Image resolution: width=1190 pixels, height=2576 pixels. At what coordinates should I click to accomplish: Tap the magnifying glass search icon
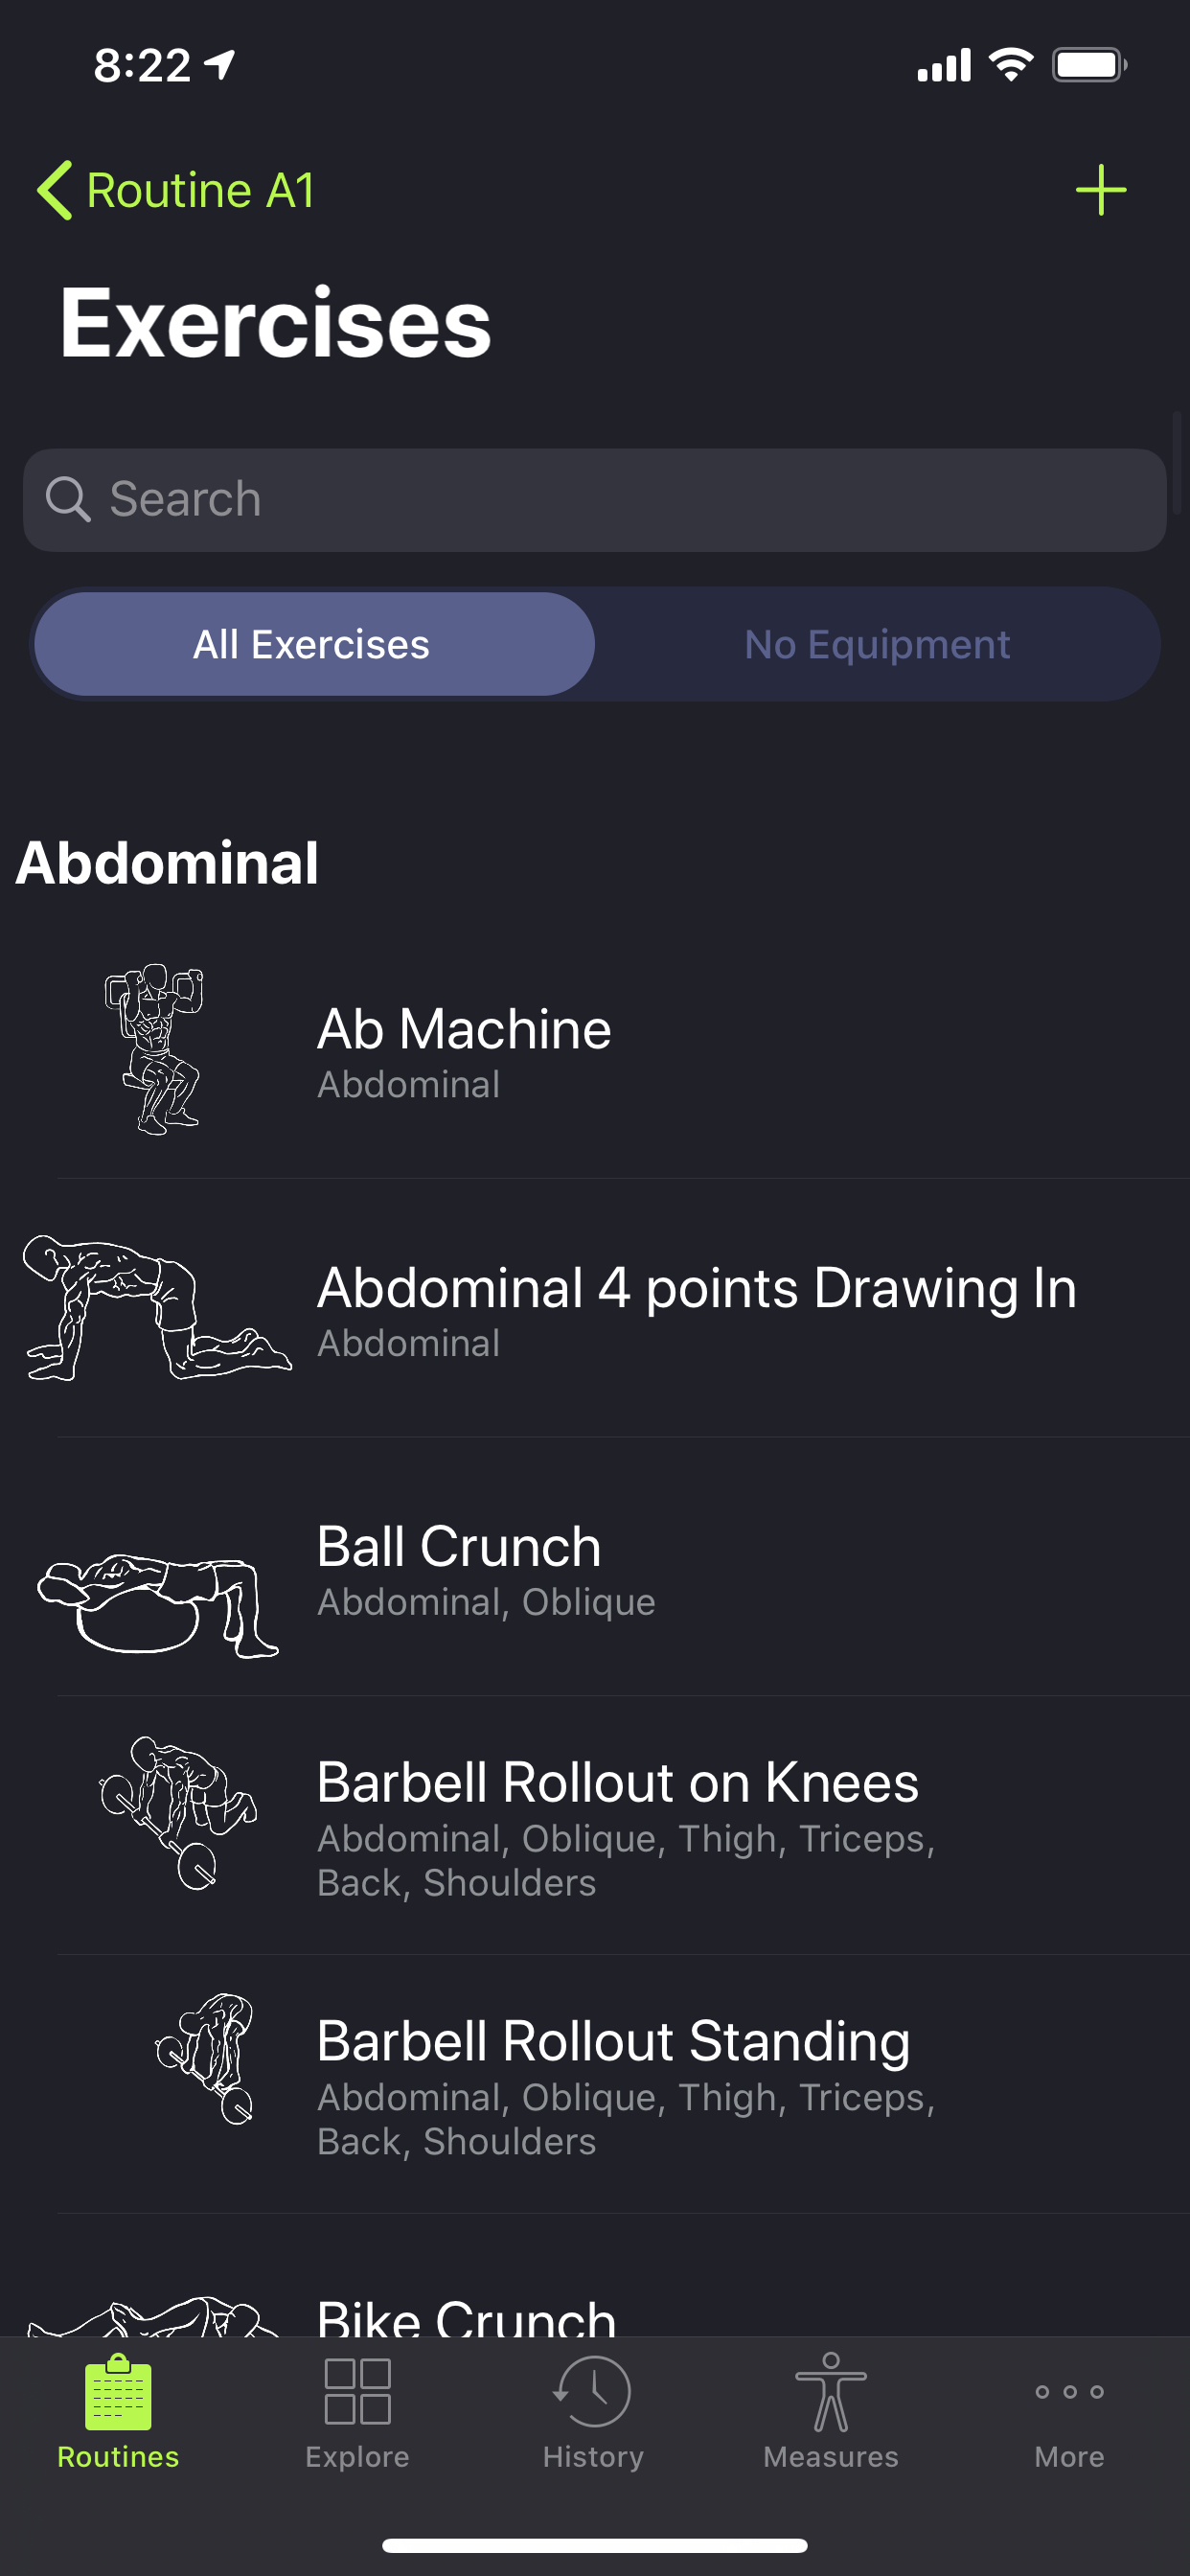[x=68, y=499]
